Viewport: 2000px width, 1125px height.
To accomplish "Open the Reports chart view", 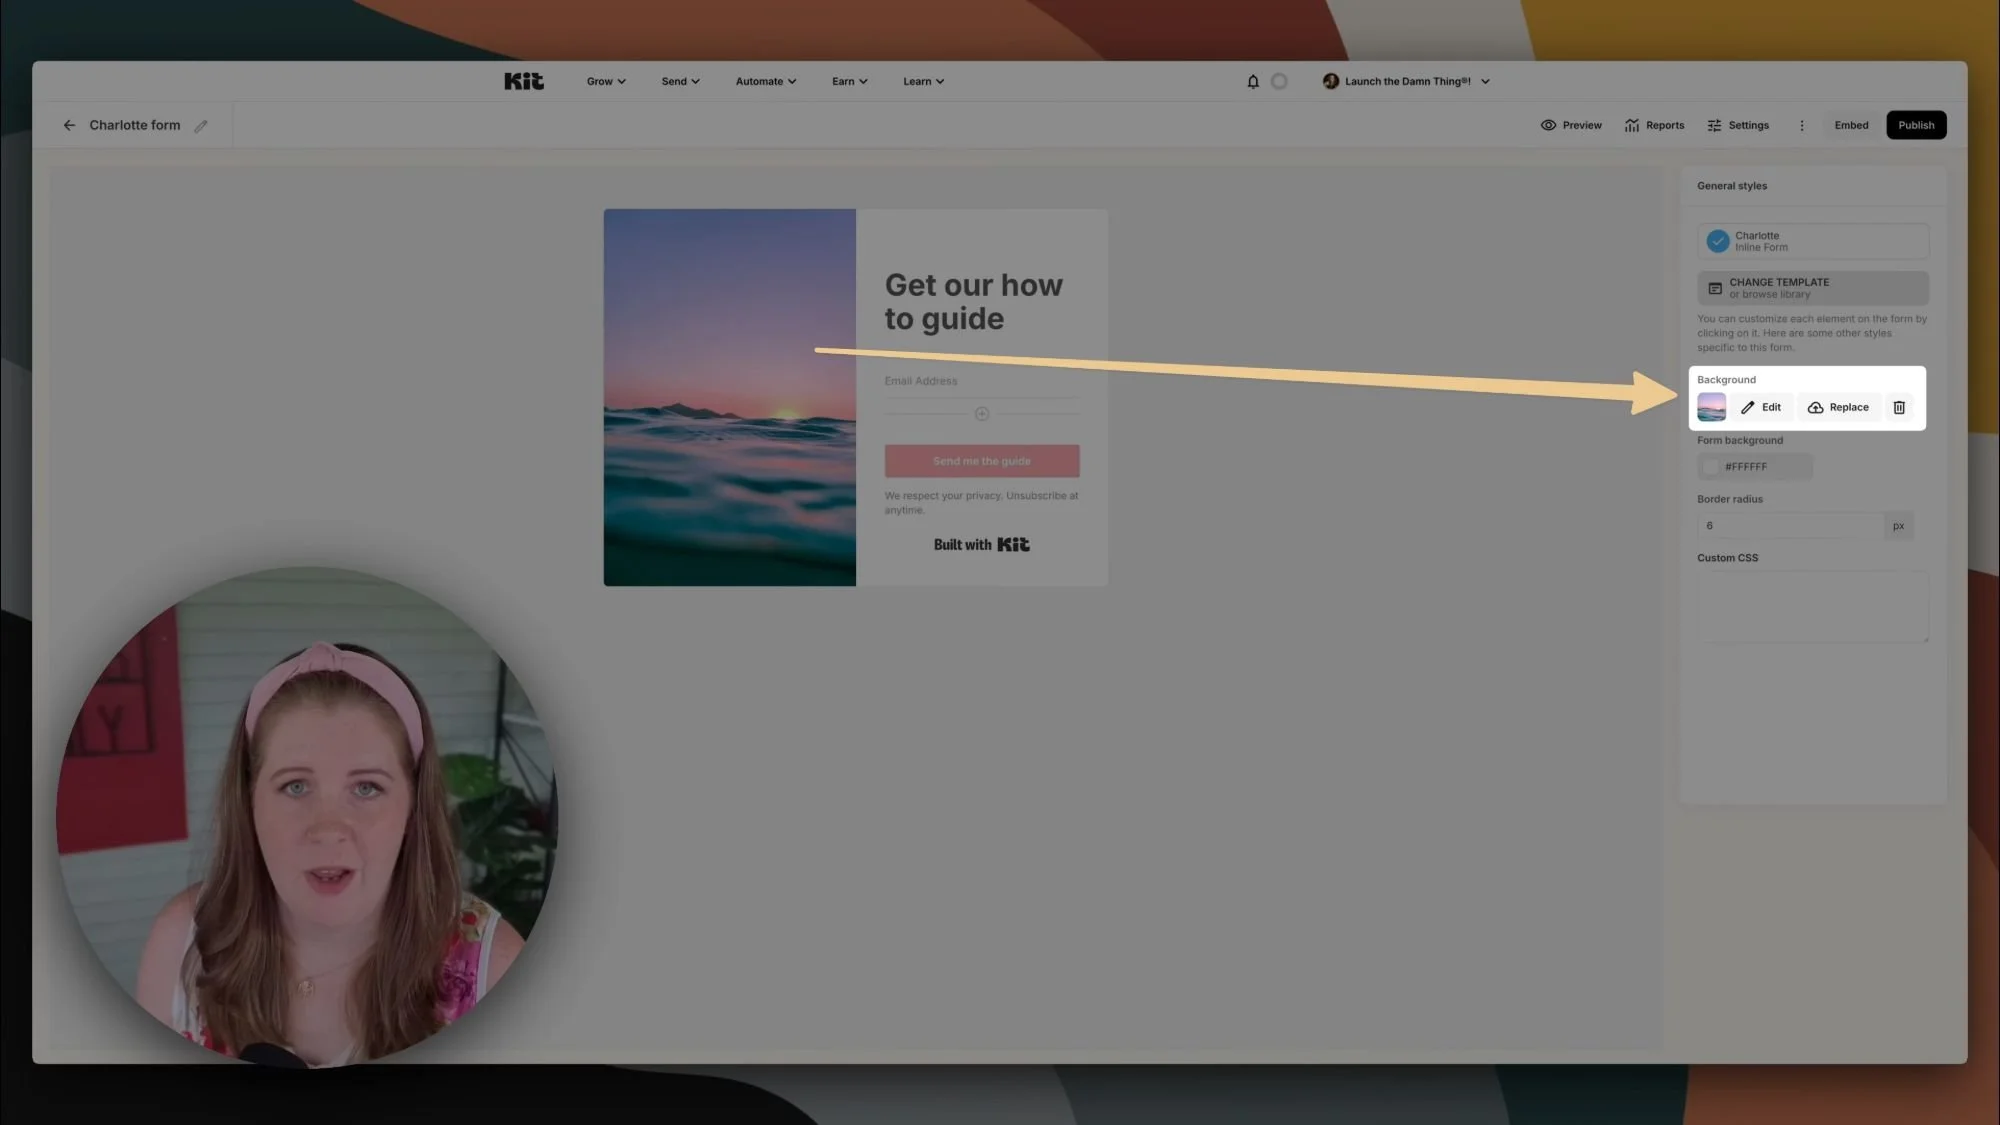I will coord(1654,126).
